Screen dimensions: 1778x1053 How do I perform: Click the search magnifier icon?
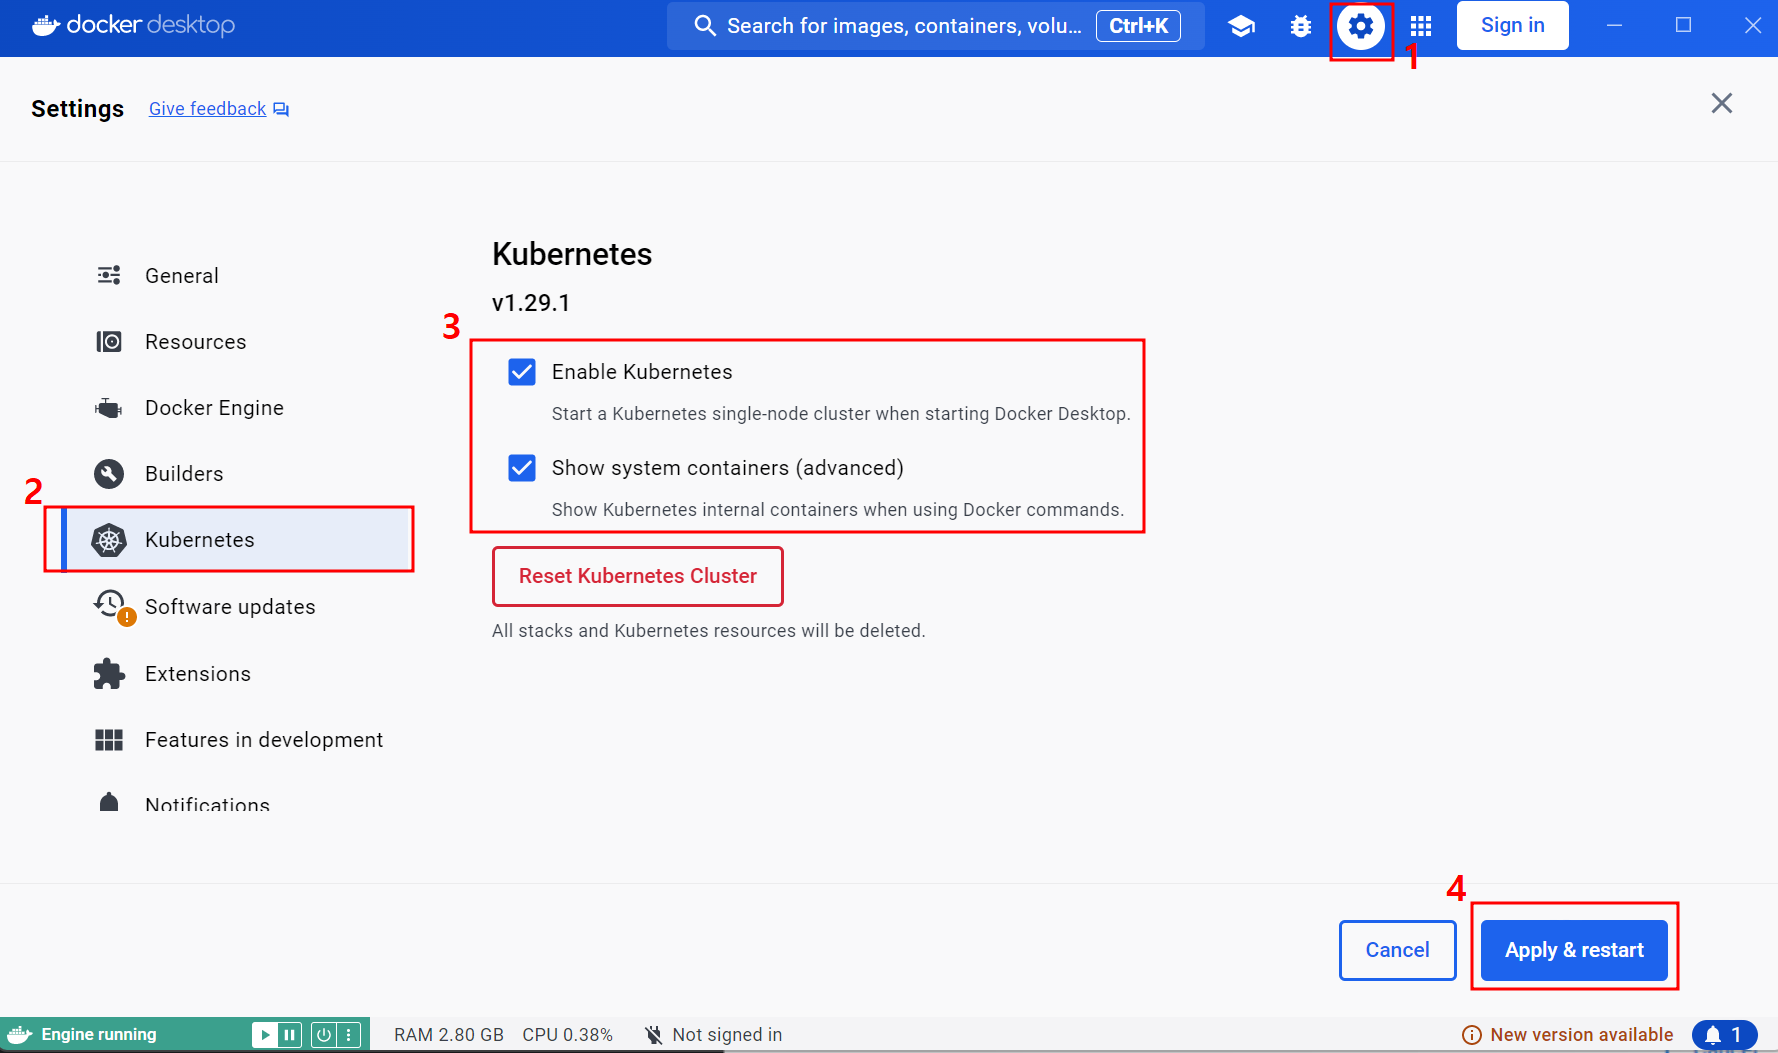point(705,26)
